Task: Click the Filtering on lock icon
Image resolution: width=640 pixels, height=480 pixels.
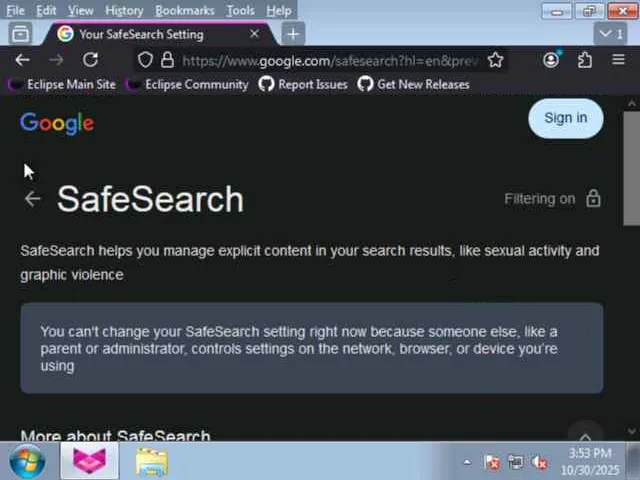Action: (593, 198)
